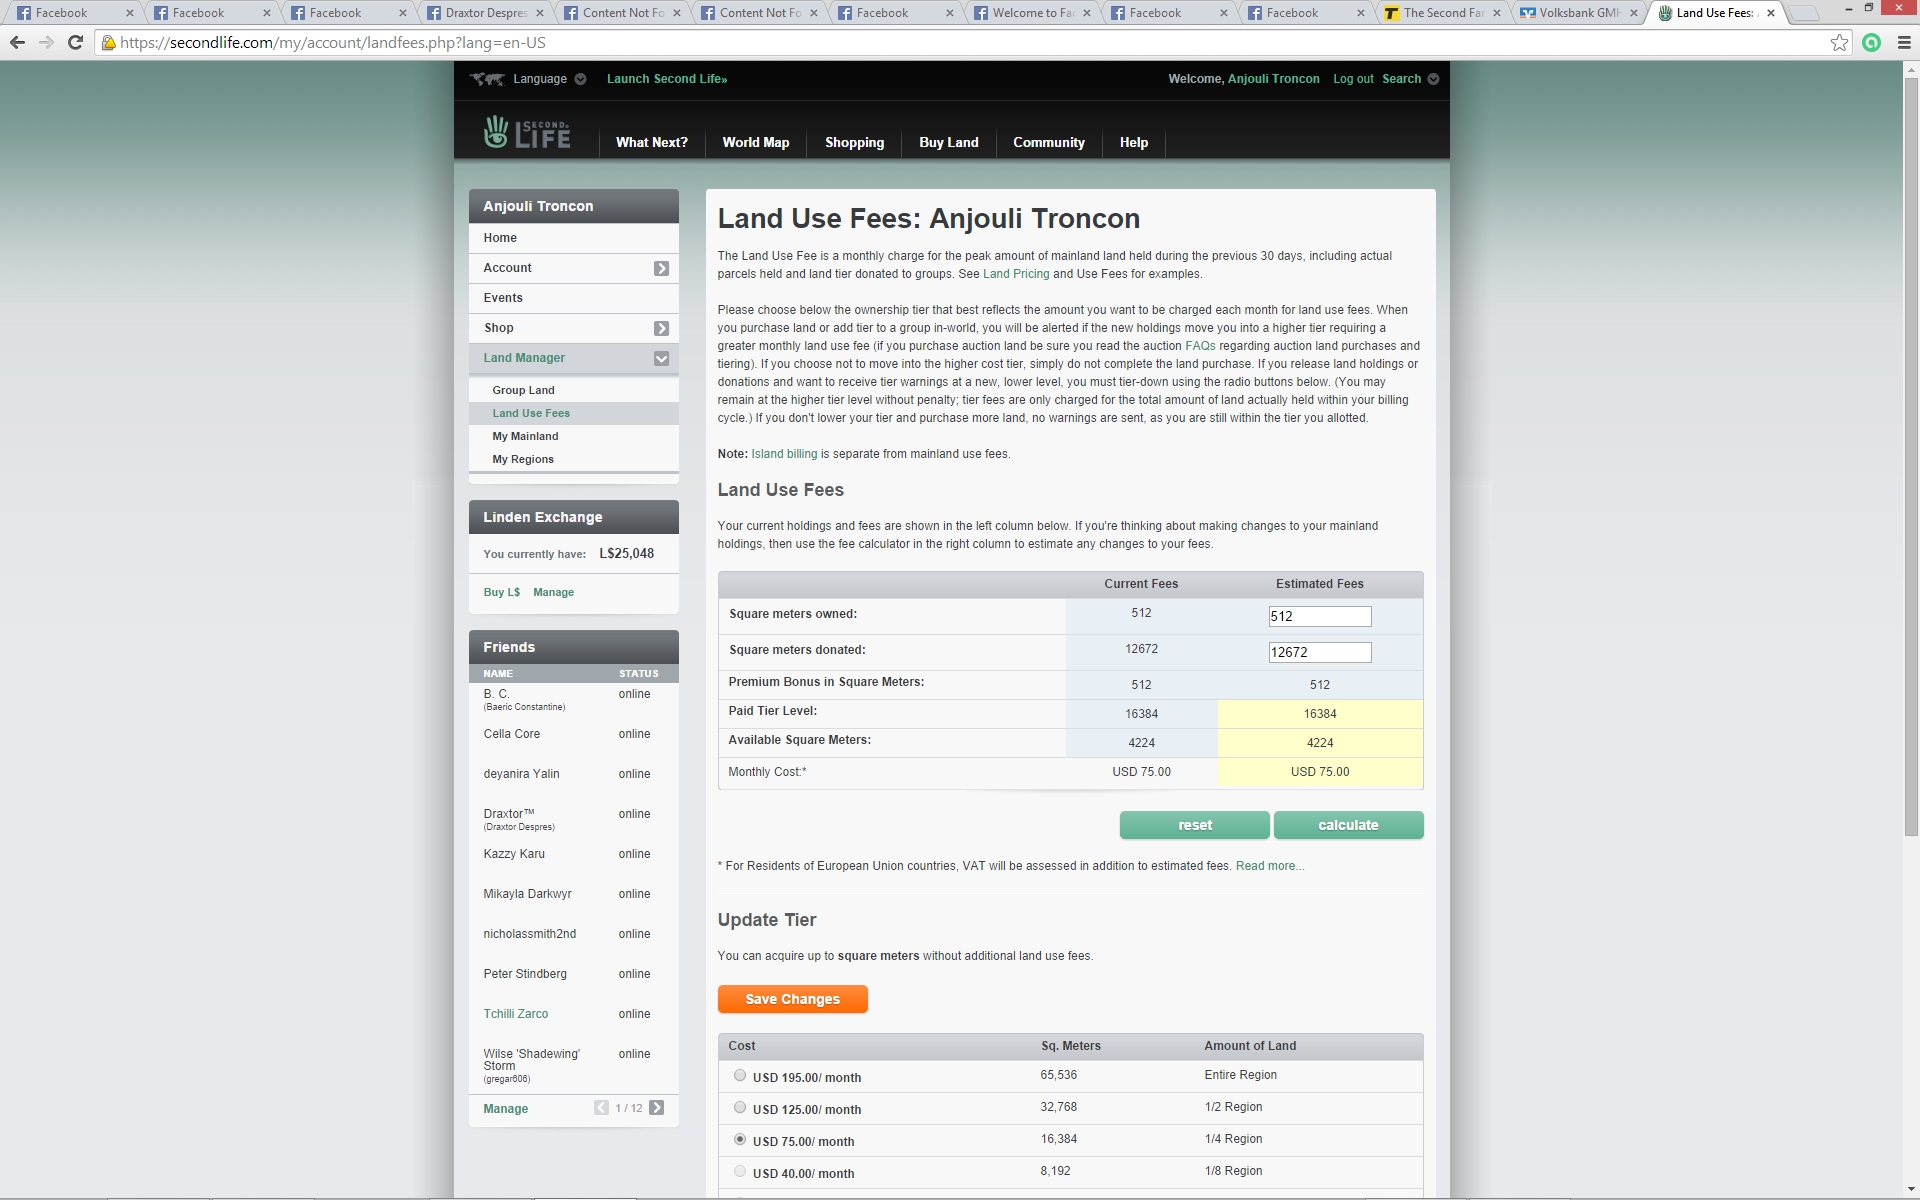The height and width of the screenshot is (1200, 1920).
Task: Open My Mainland sidebar item
Action: click(x=574, y=436)
